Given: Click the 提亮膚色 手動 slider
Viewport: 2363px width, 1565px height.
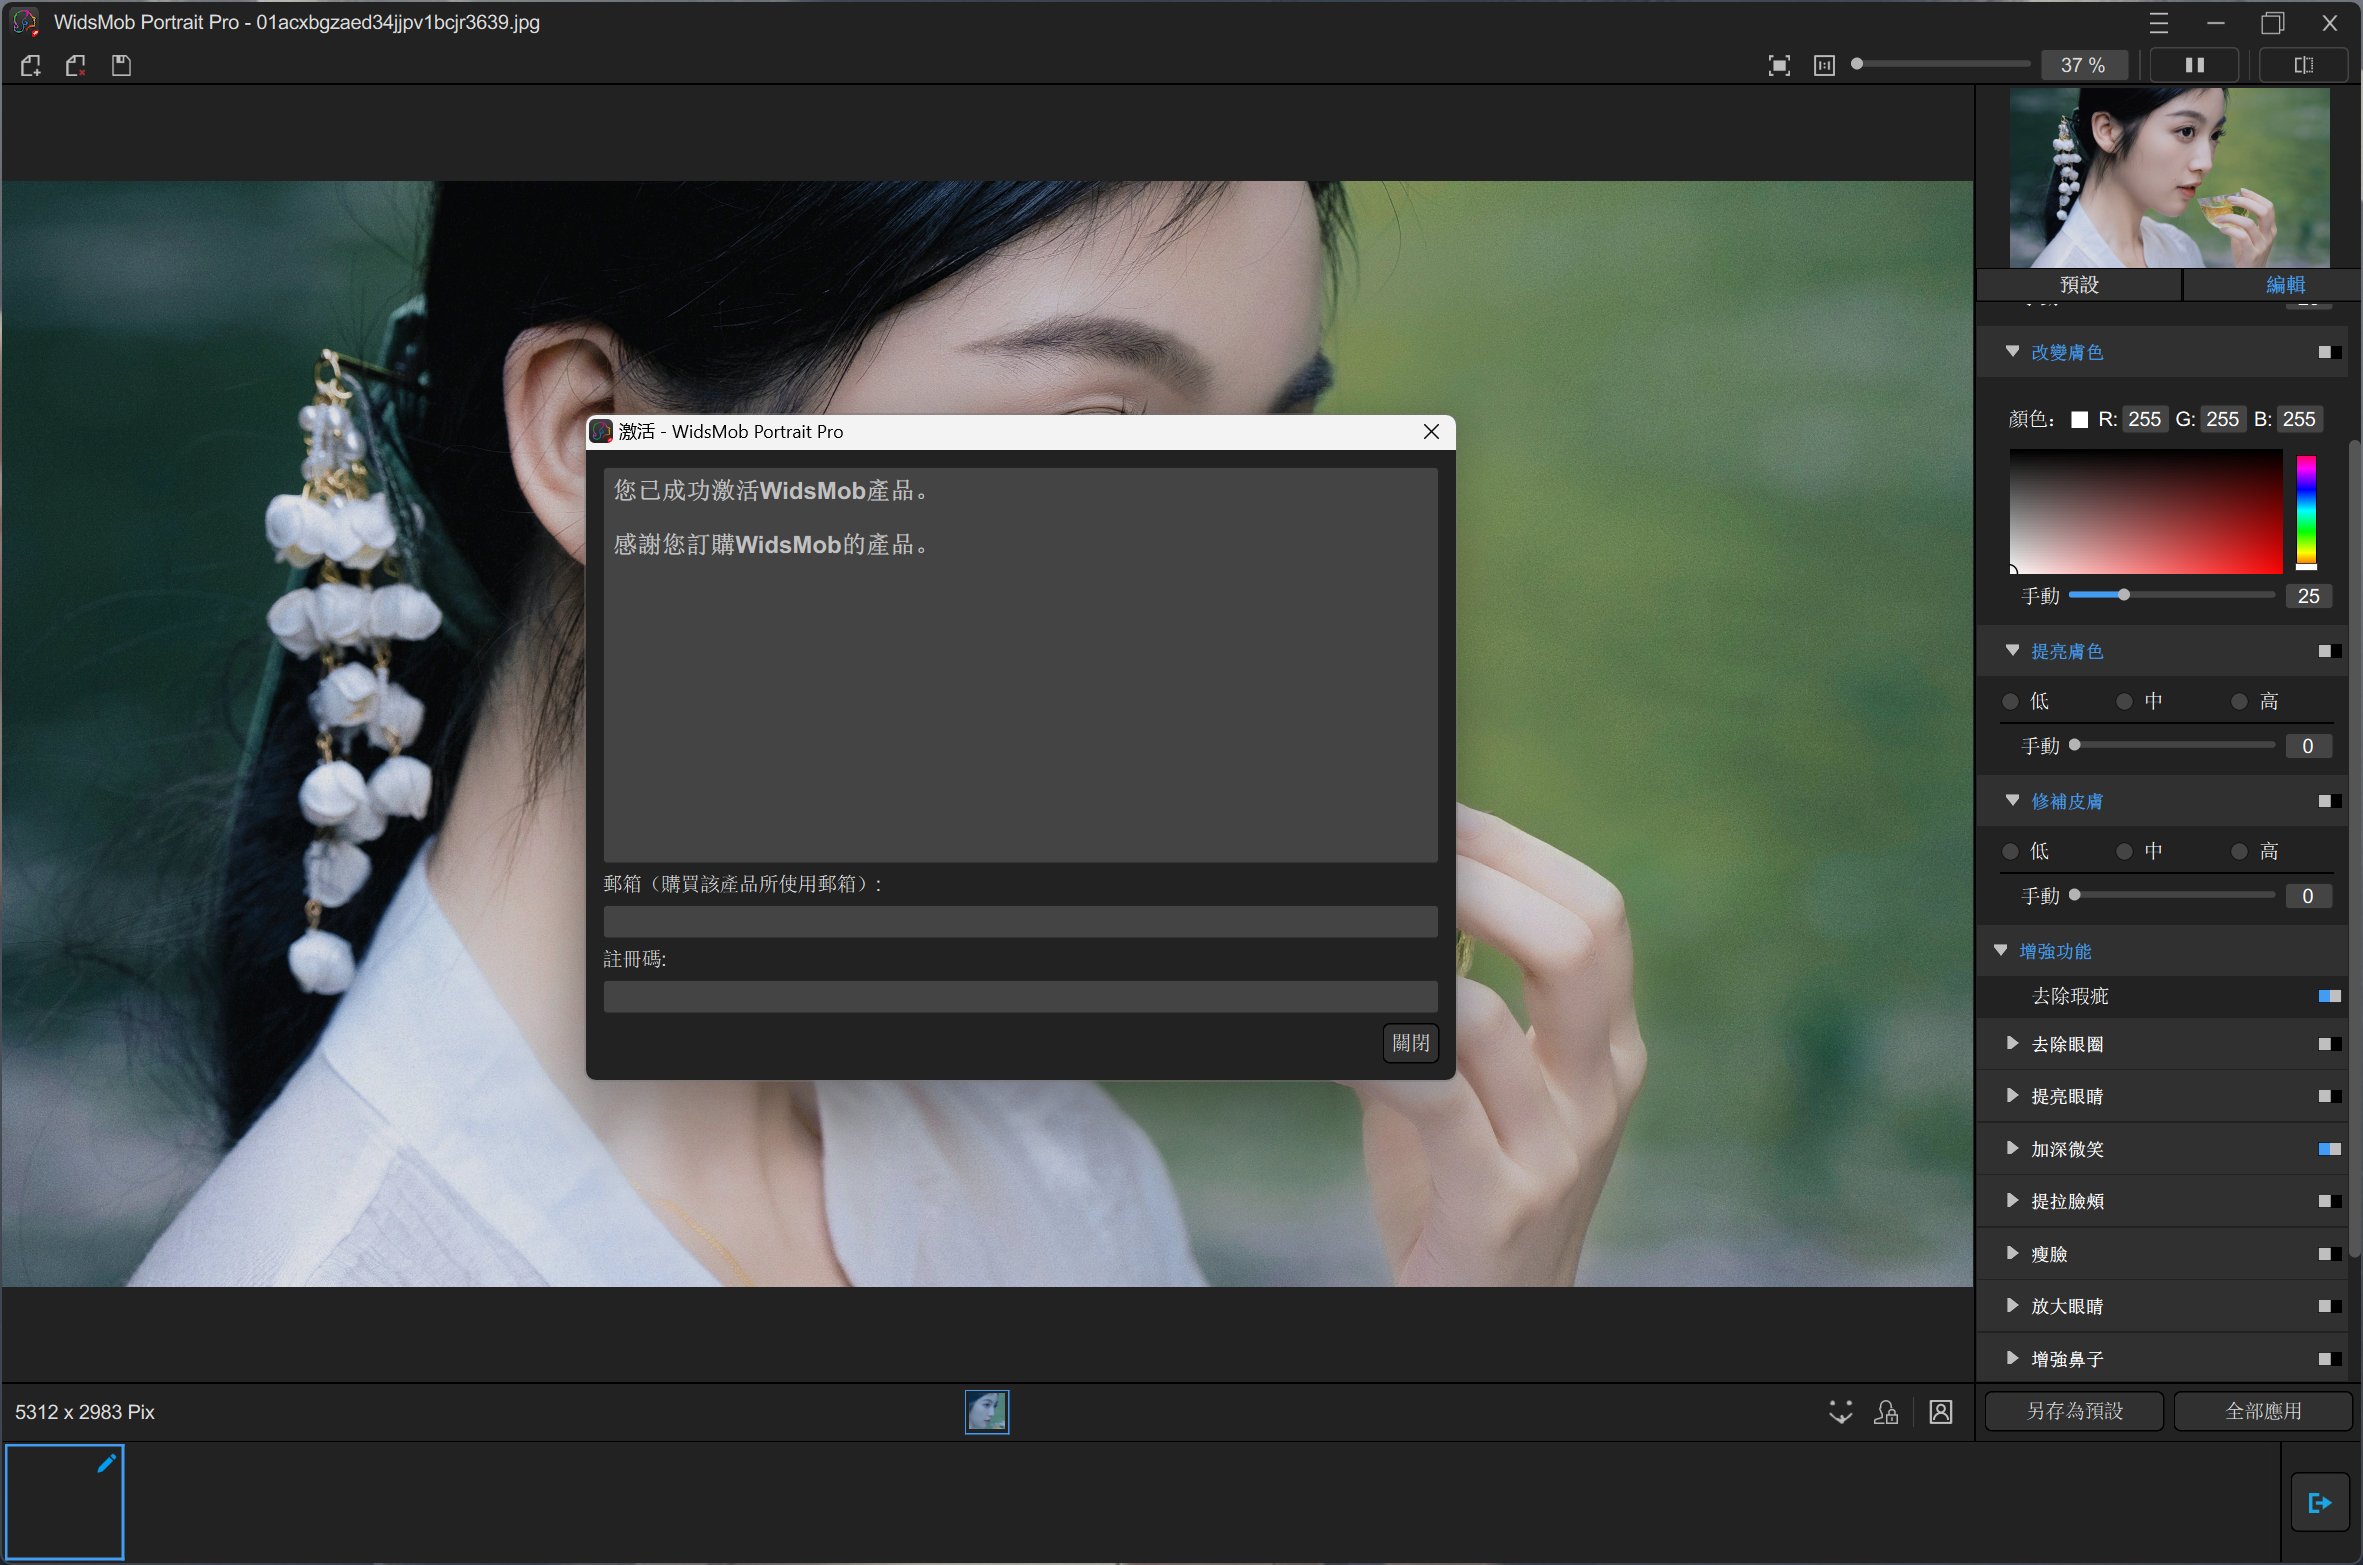Looking at the screenshot, I should click(2171, 745).
